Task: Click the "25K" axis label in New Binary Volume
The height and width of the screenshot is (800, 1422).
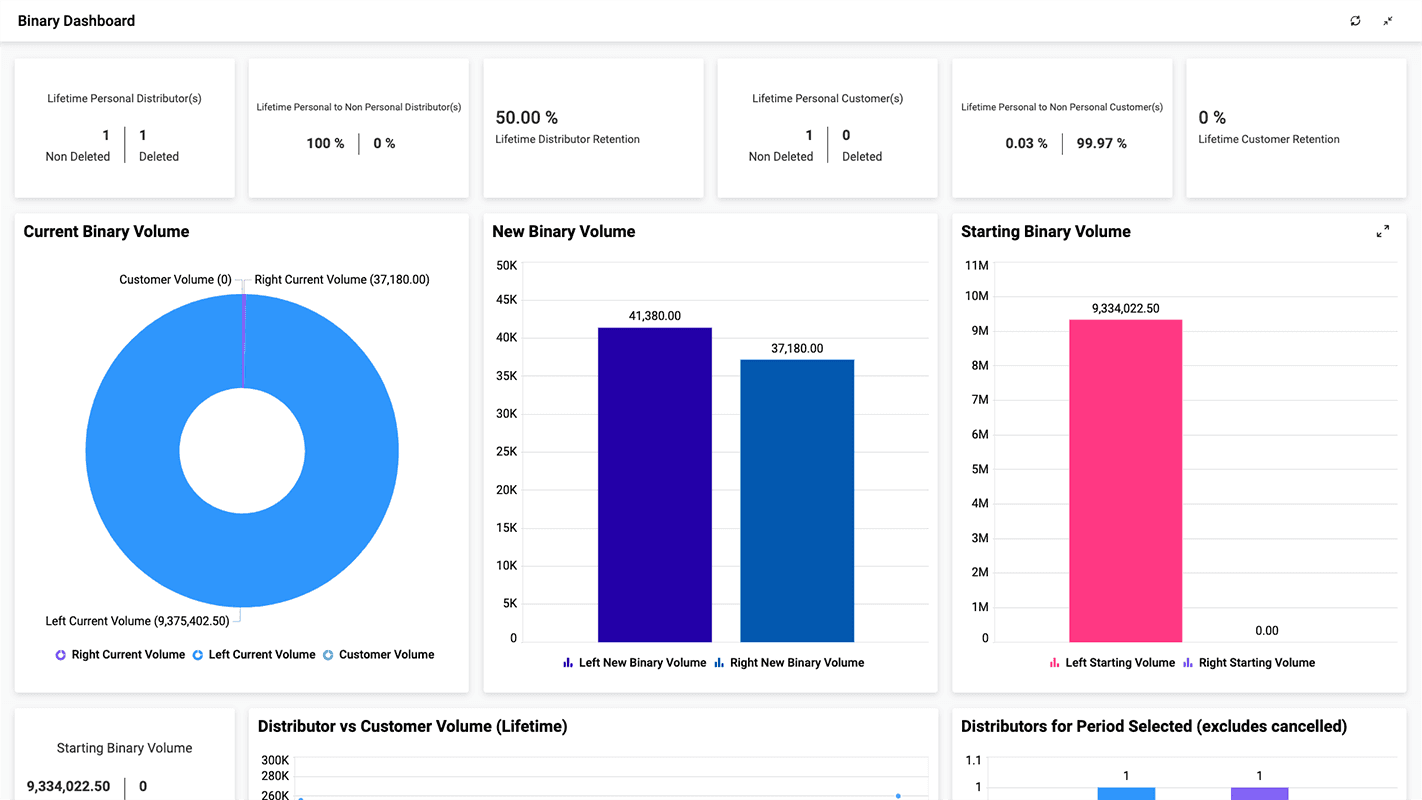Action: tap(507, 452)
